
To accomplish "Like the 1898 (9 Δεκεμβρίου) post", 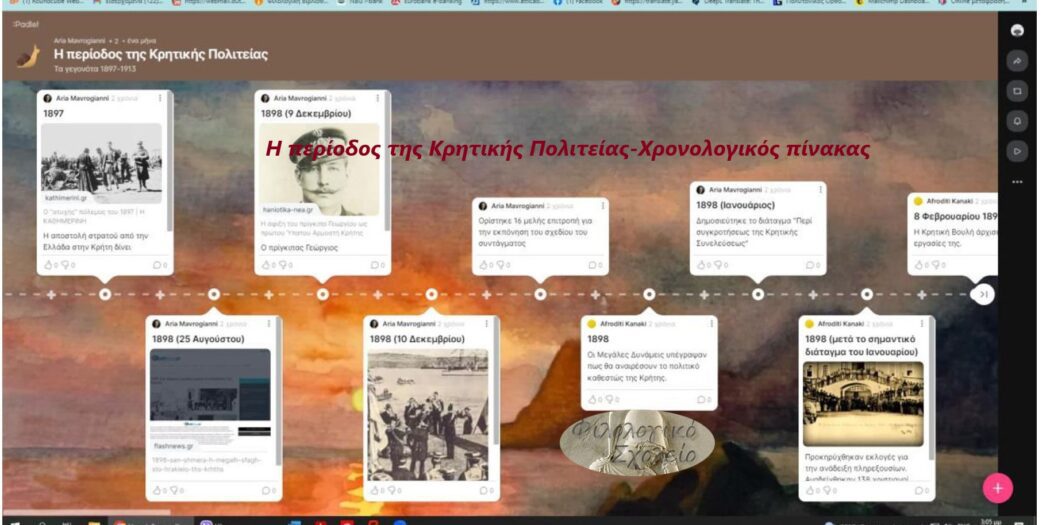I will (x=267, y=265).
